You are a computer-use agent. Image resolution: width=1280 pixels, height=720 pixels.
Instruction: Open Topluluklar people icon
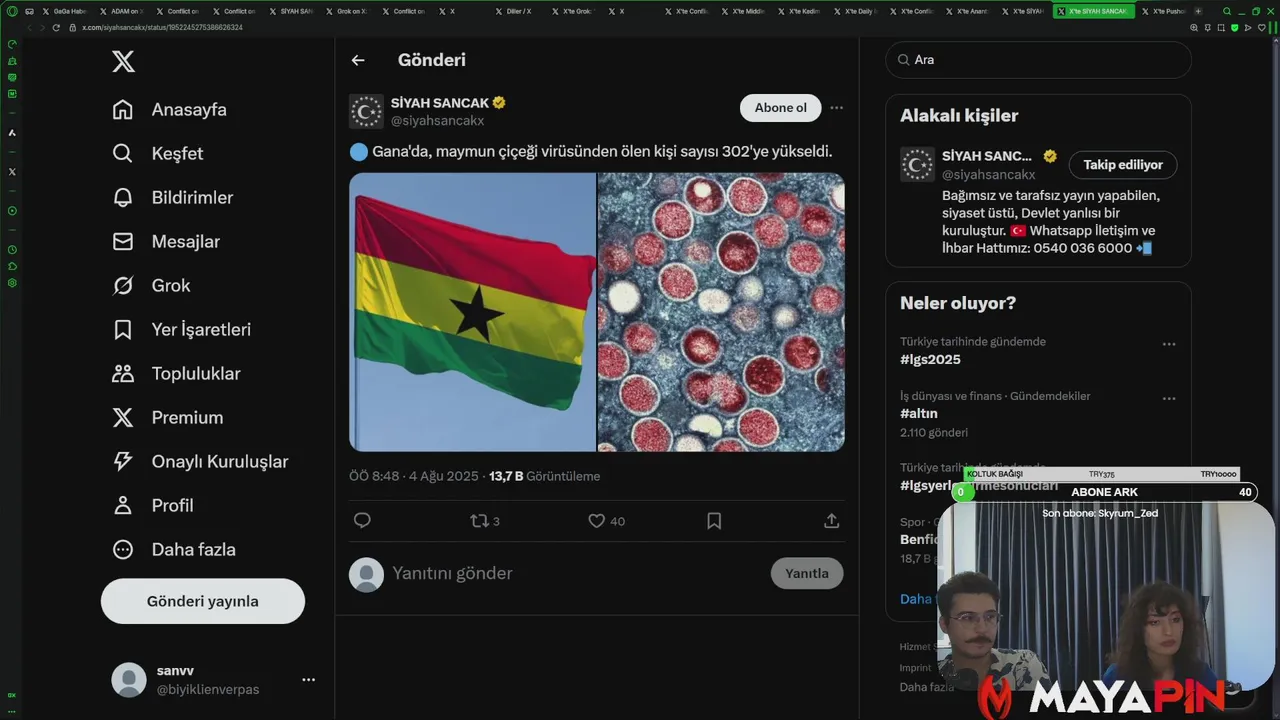[123, 374]
